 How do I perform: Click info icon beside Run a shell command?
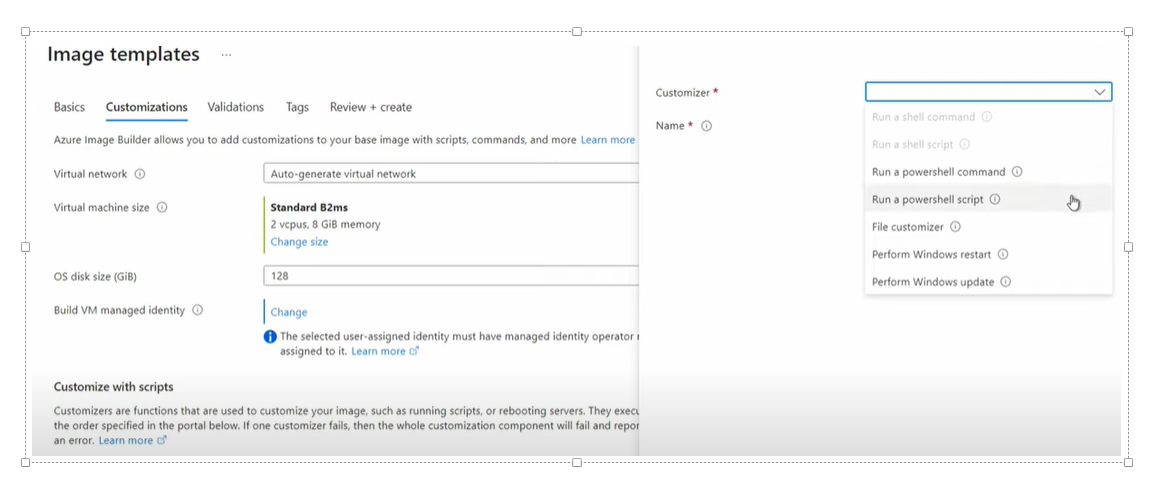coord(987,117)
